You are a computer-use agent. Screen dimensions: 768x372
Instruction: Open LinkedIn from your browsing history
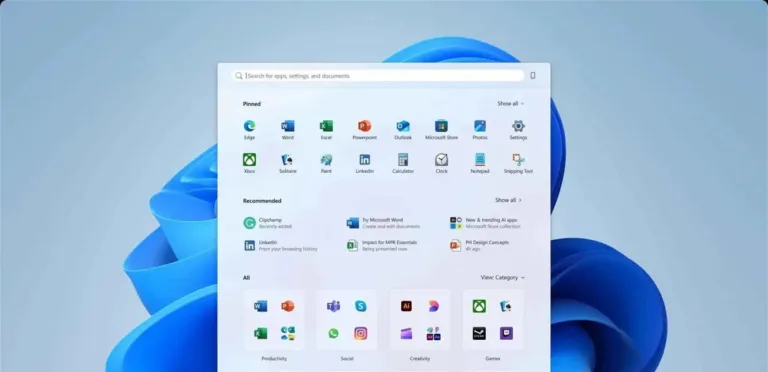(281, 246)
